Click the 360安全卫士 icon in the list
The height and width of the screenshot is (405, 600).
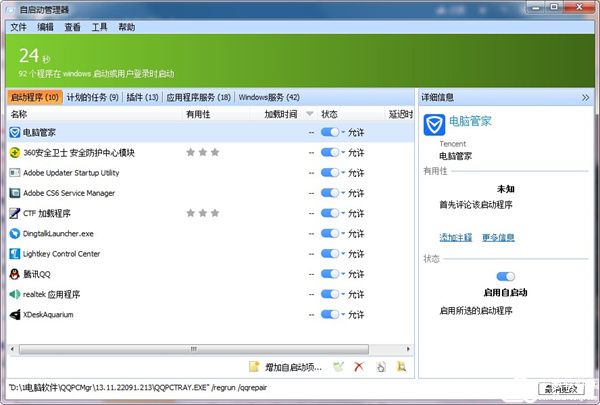coord(15,152)
